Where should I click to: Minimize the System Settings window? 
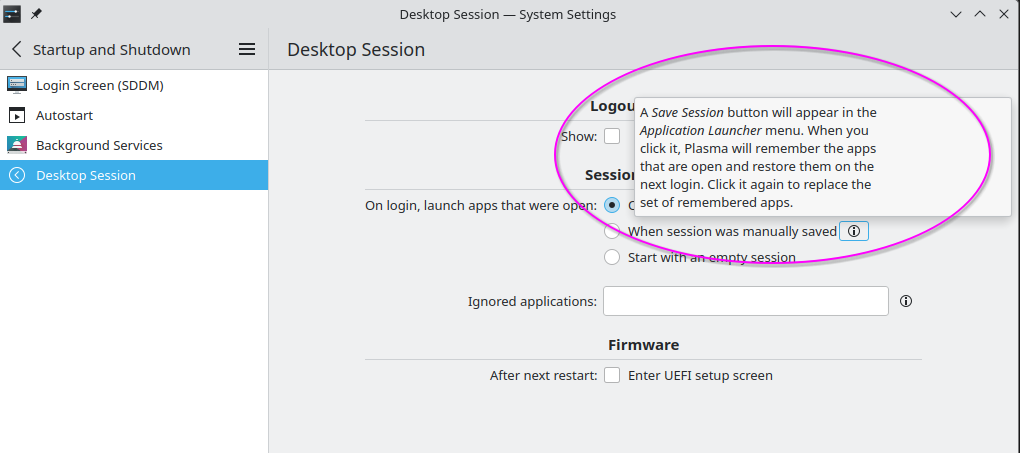[x=956, y=14]
